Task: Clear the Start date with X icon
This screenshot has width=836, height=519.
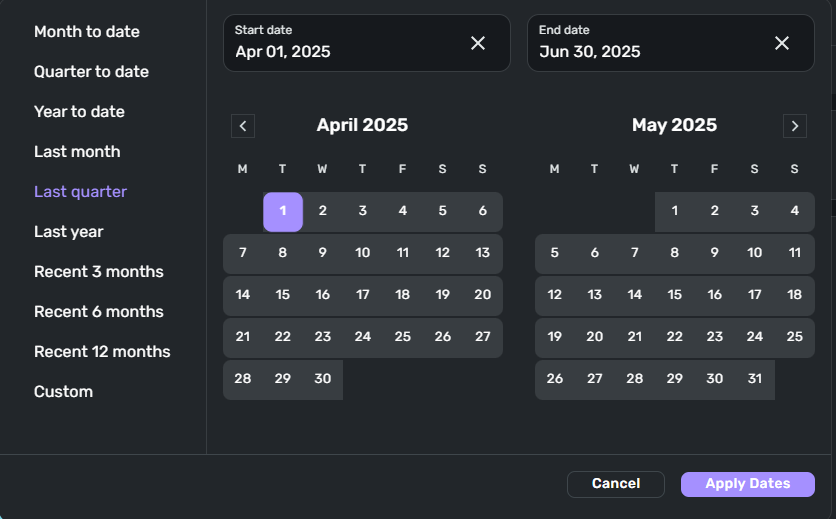Action: 478,43
